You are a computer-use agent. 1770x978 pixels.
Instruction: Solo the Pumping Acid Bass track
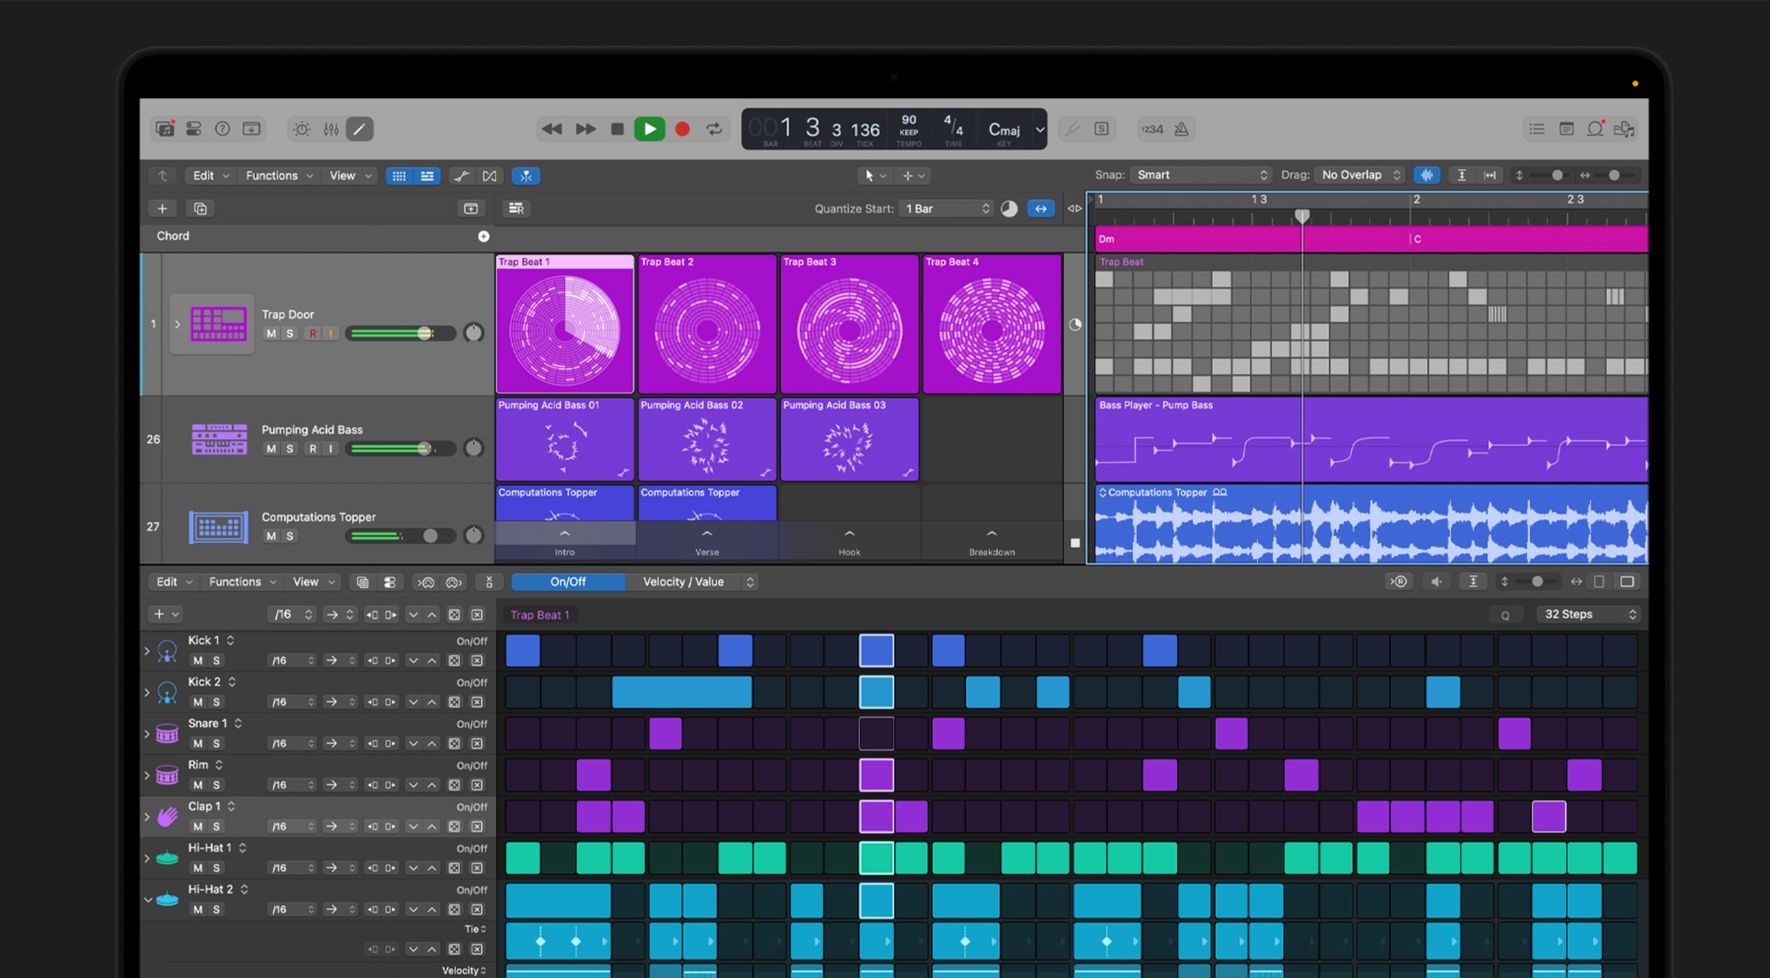tap(290, 449)
